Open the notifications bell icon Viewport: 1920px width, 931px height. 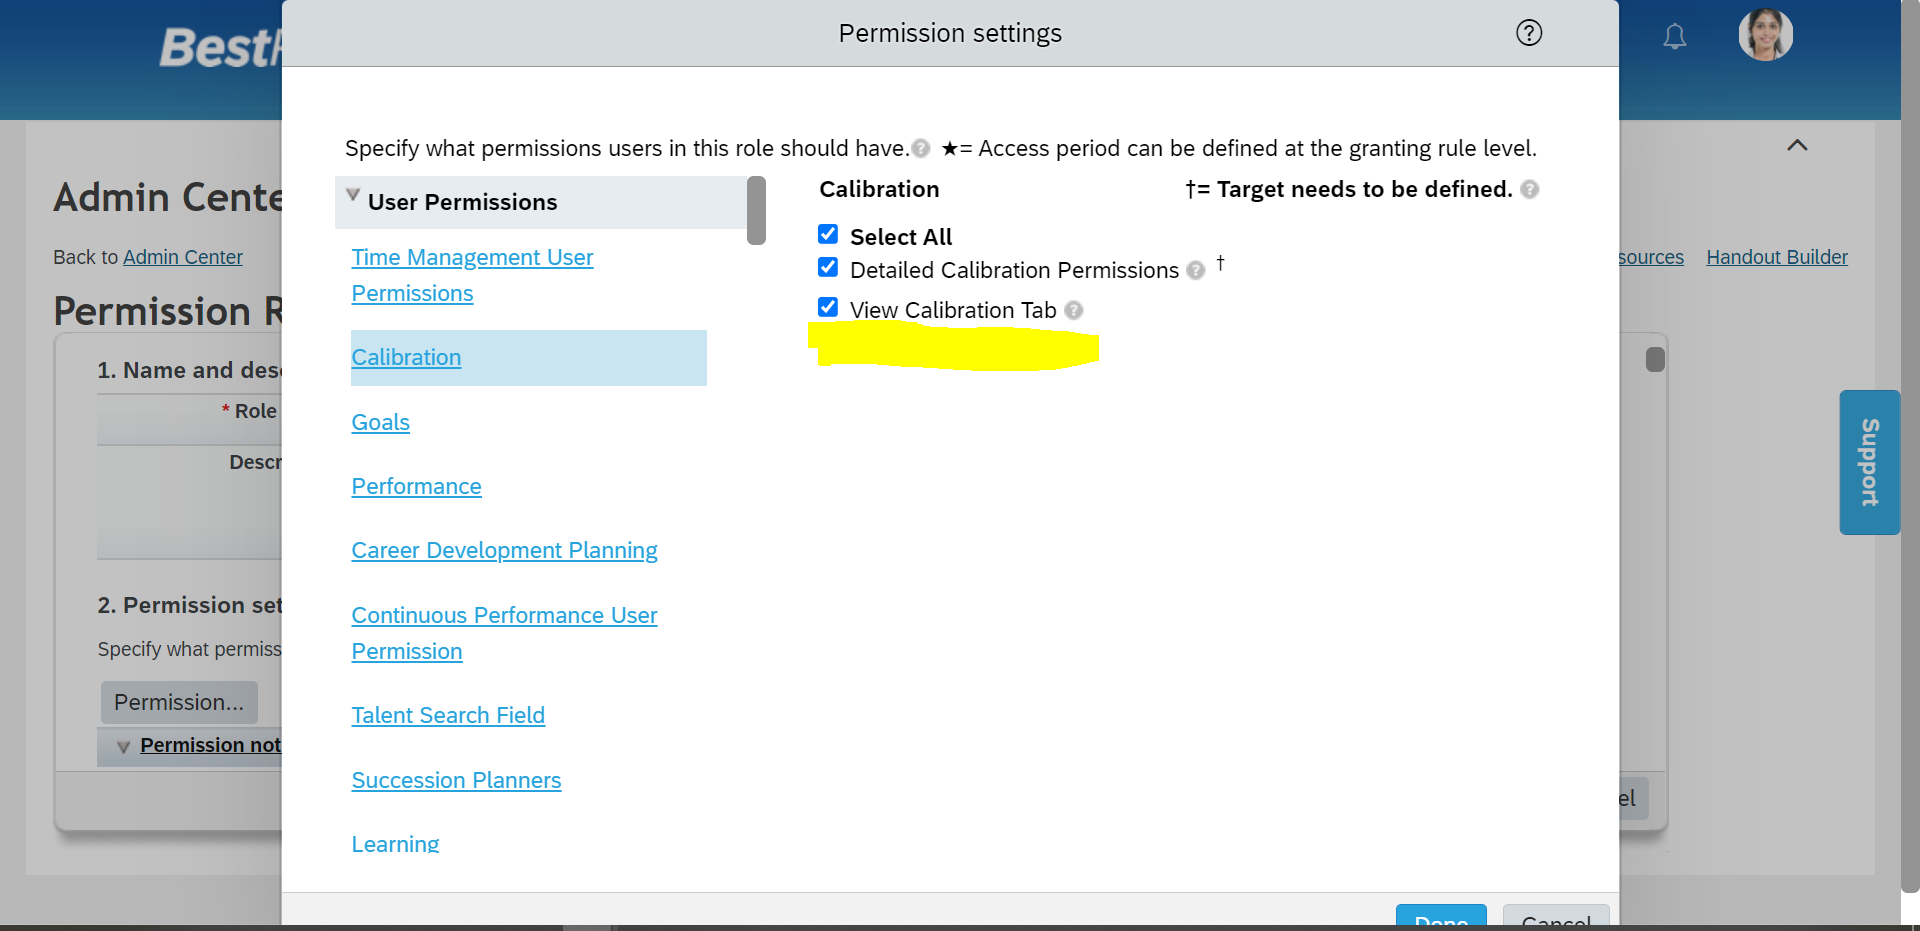(1674, 37)
